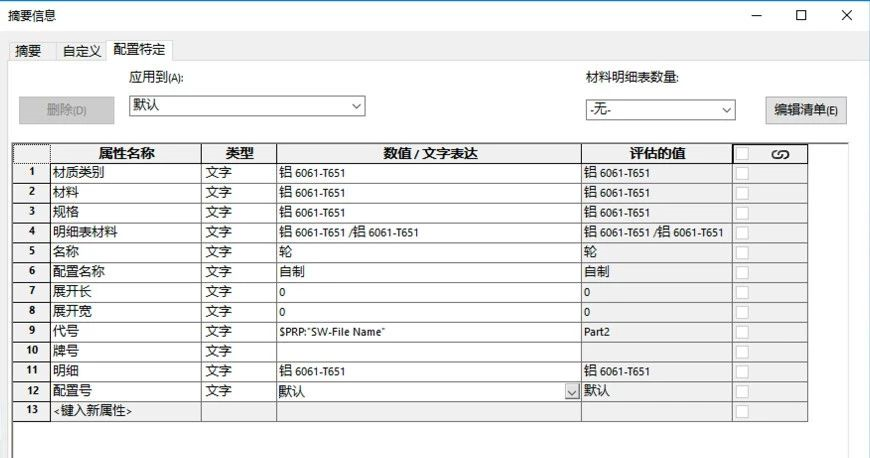This screenshot has height=458, width=870.
Task: Tick the link checkbox for 配置号 row
Action: tap(742, 391)
